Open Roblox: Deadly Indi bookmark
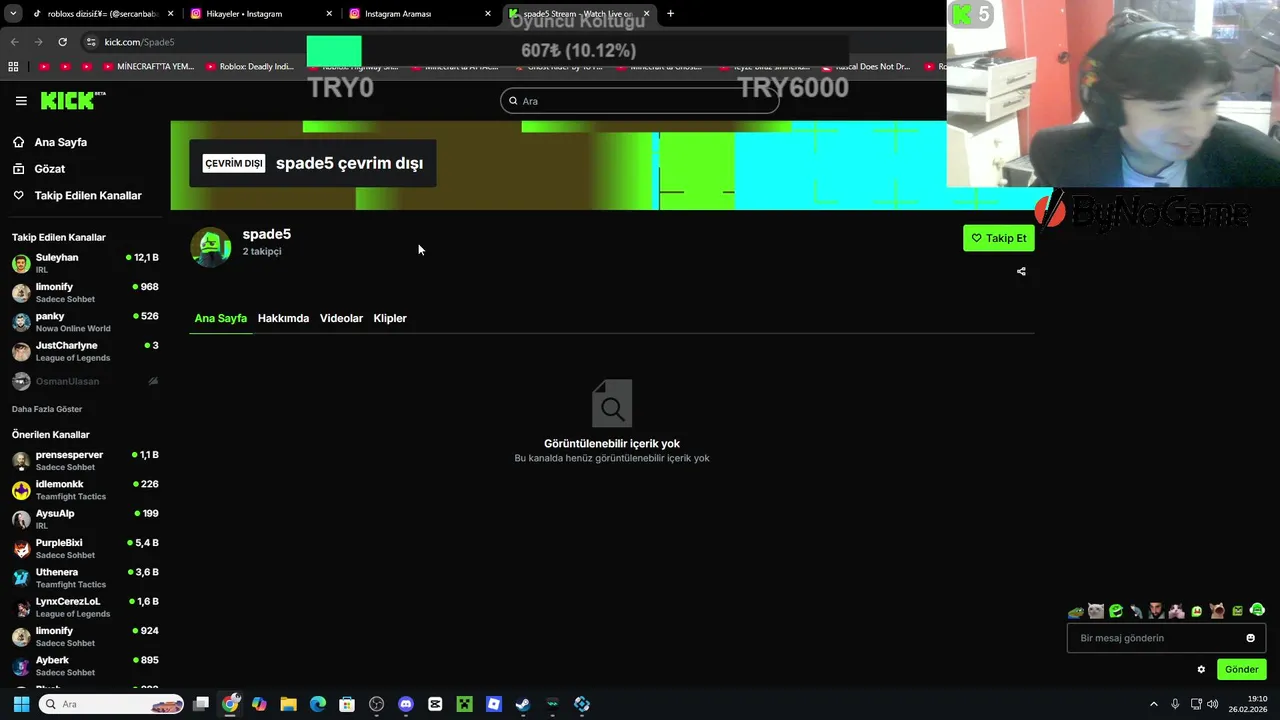The height and width of the screenshot is (720, 1280). click(x=249, y=66)
